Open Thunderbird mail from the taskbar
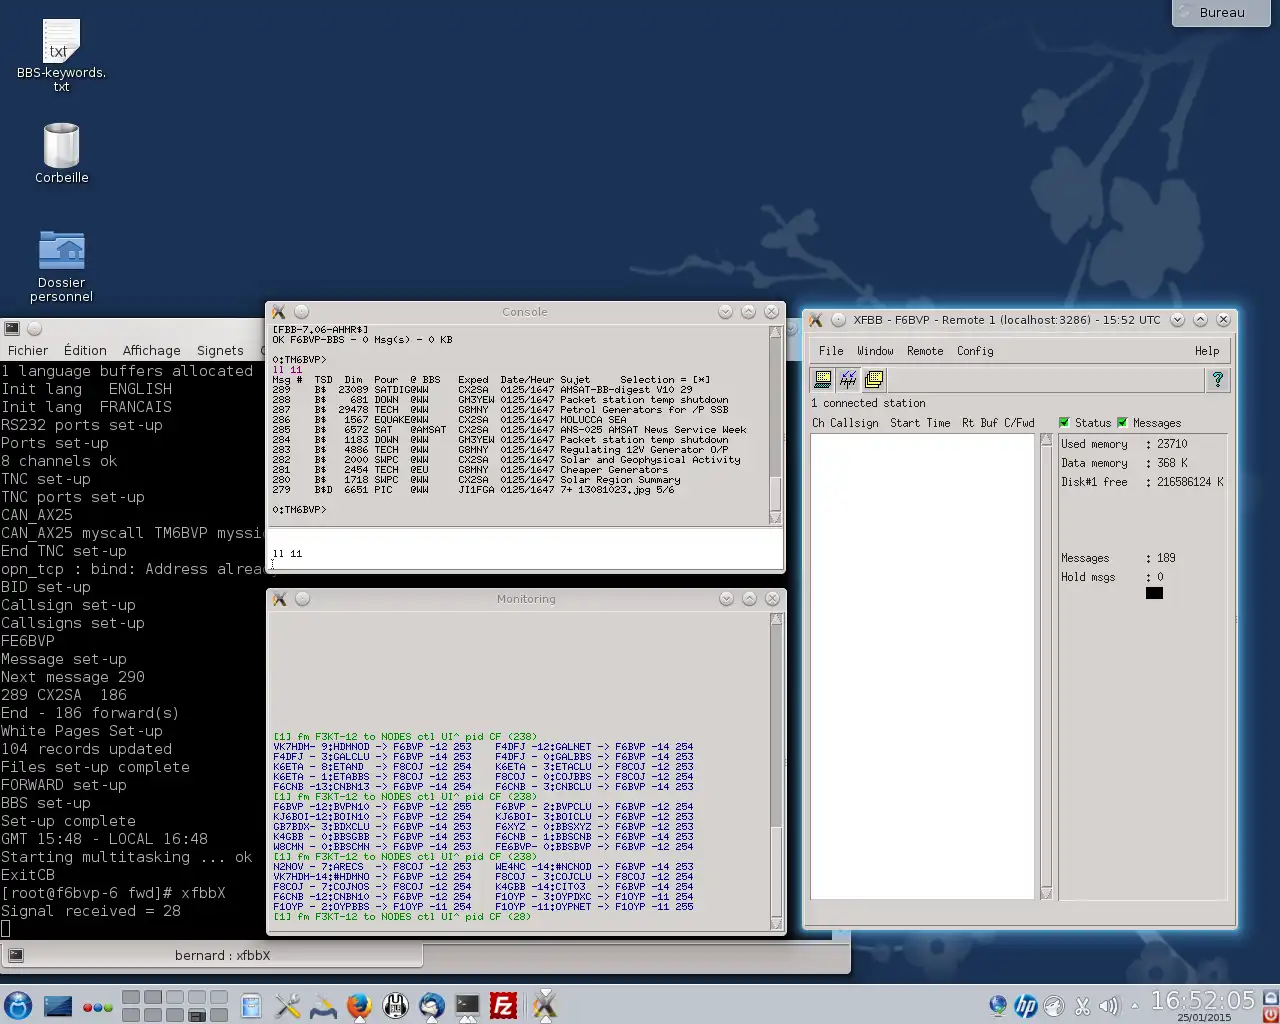The image size is (1280, 1024). (x=432, y=1005)
